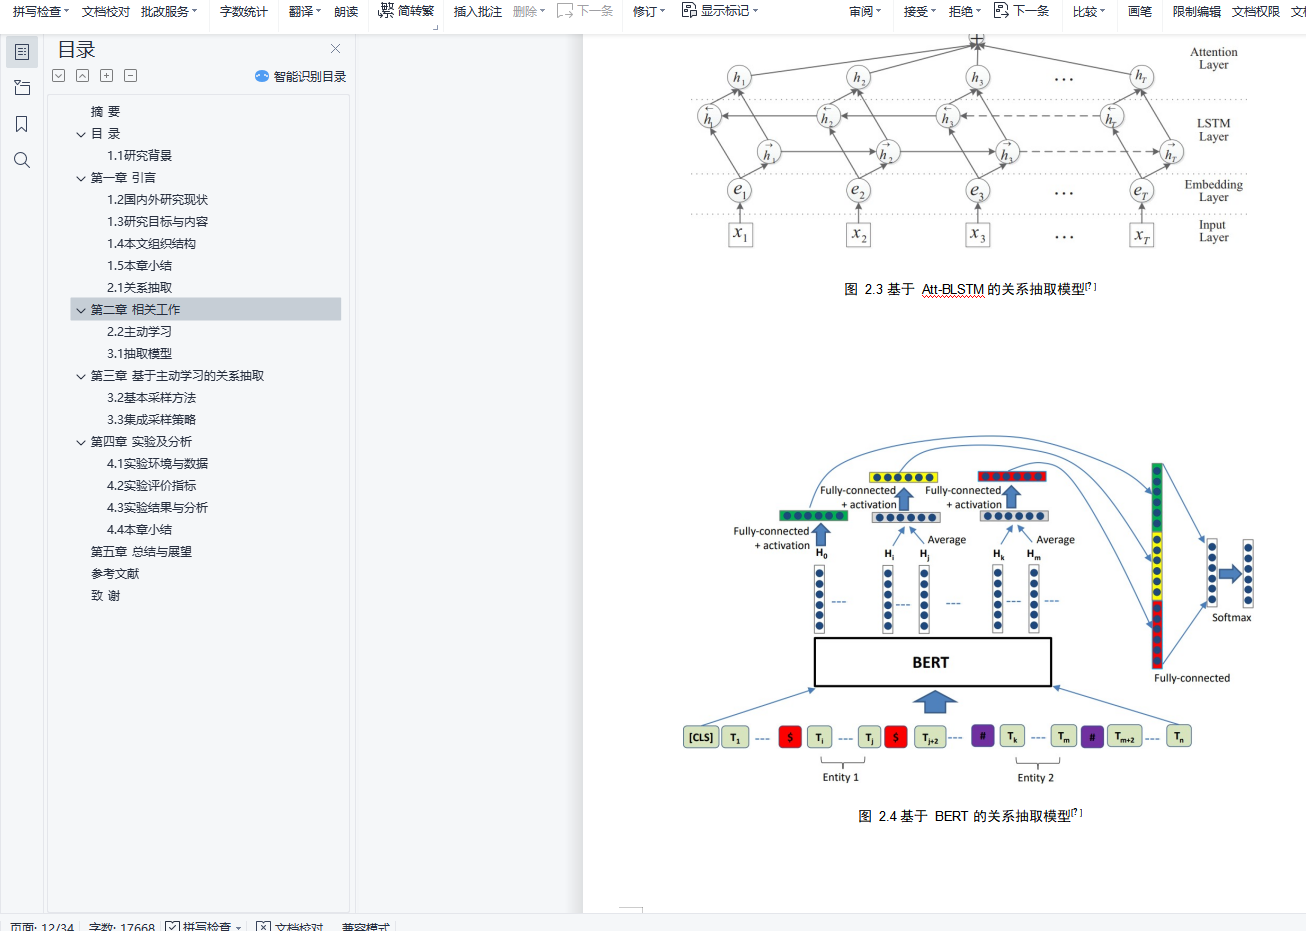Run 智能识别目录 smart outline detection
The height and width of the screenshot is (931, 1306).
pos(300,76)
